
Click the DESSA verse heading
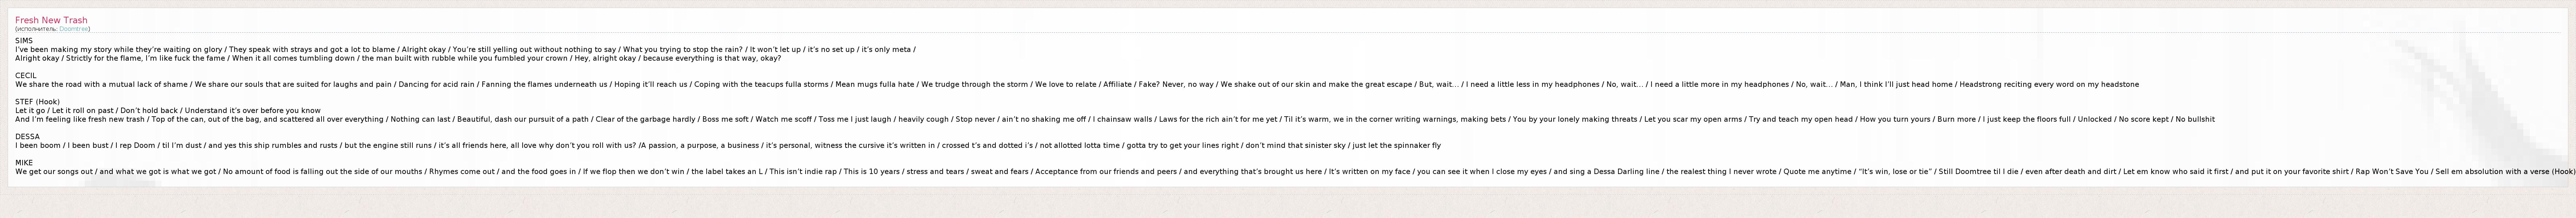pyautogui.click(x=27, y=136)
